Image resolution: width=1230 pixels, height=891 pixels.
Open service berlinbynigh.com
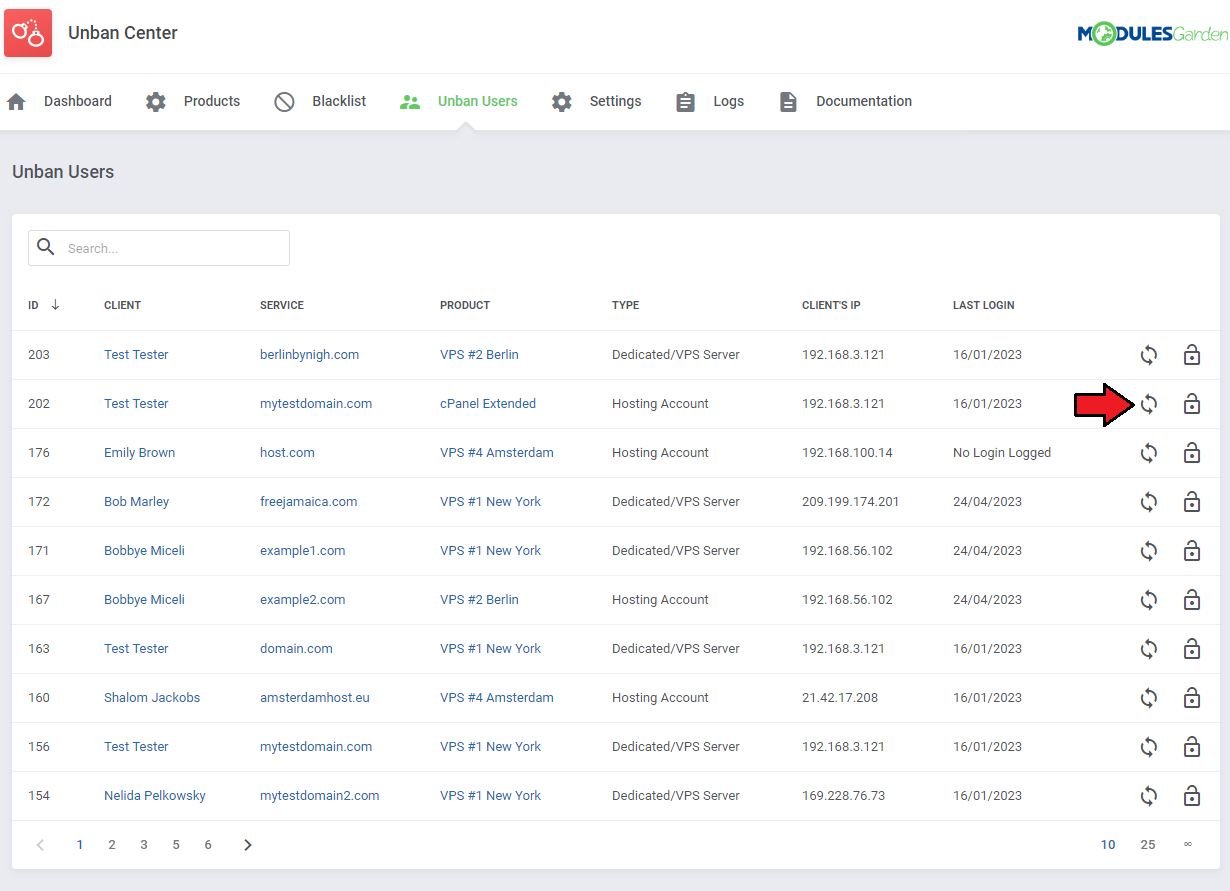[309, 355]
